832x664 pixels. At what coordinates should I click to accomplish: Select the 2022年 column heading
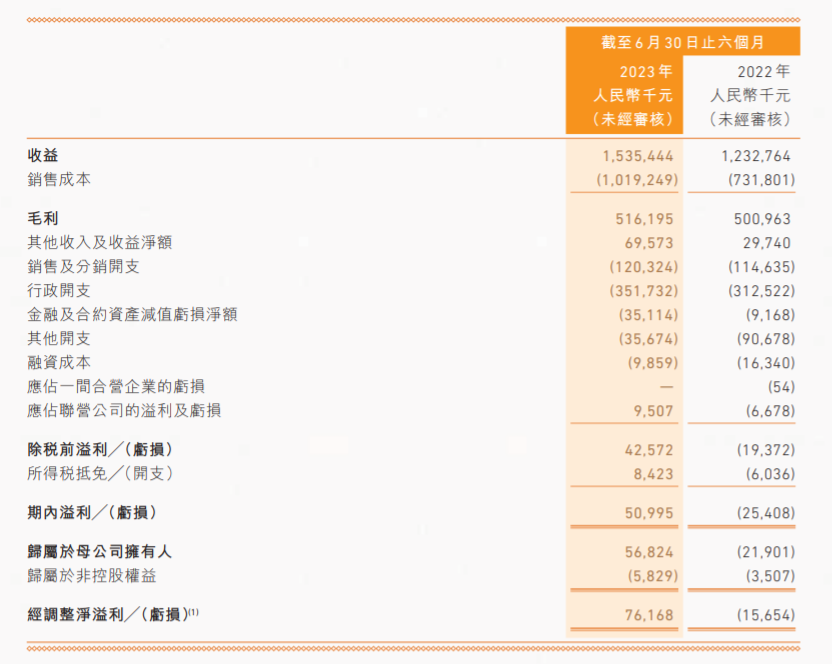pos(763,72)
